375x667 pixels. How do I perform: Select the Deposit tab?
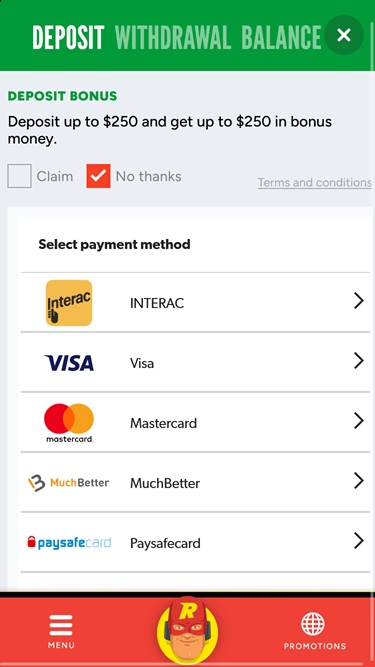(68, 37)
